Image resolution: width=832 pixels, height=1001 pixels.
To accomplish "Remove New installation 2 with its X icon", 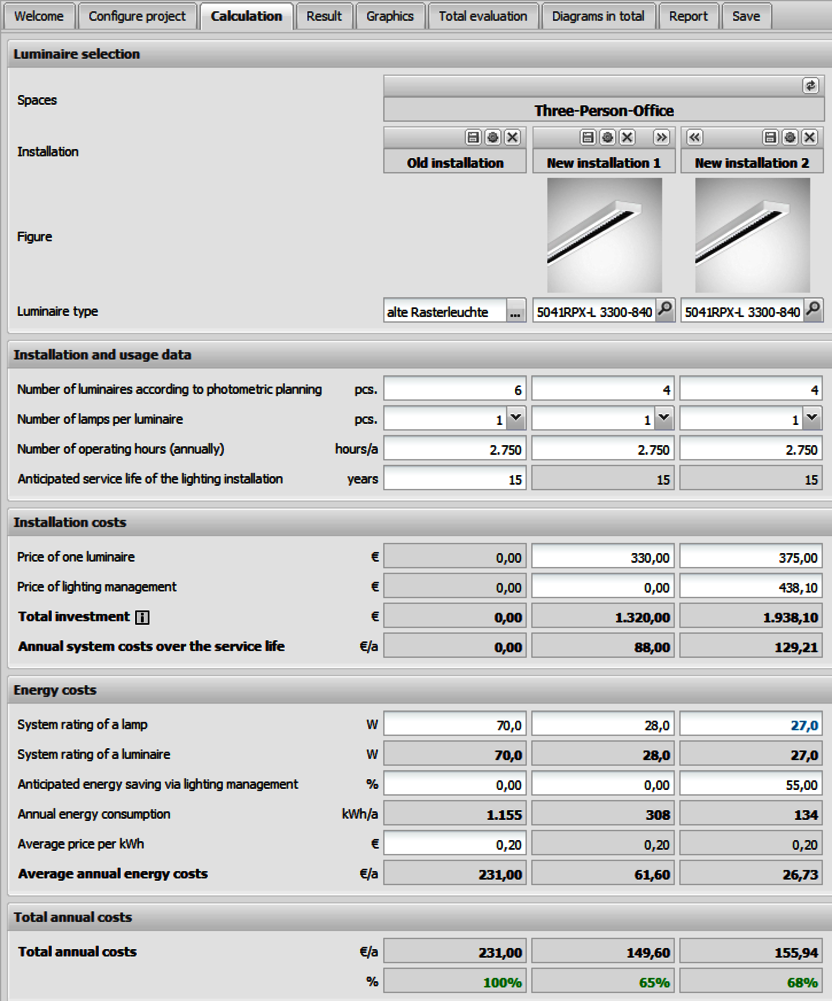I will pos(810,137).
